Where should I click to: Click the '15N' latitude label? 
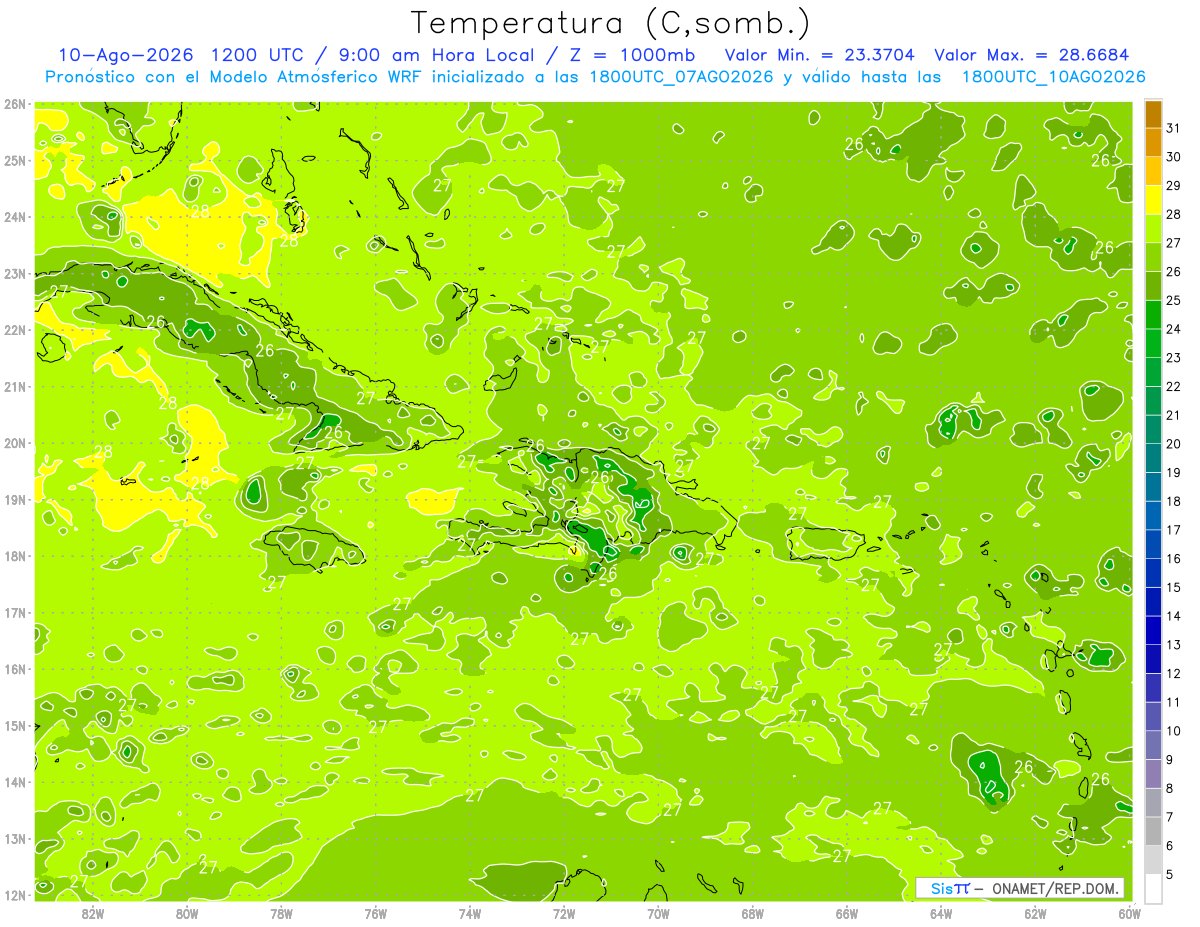click(14, 725)
